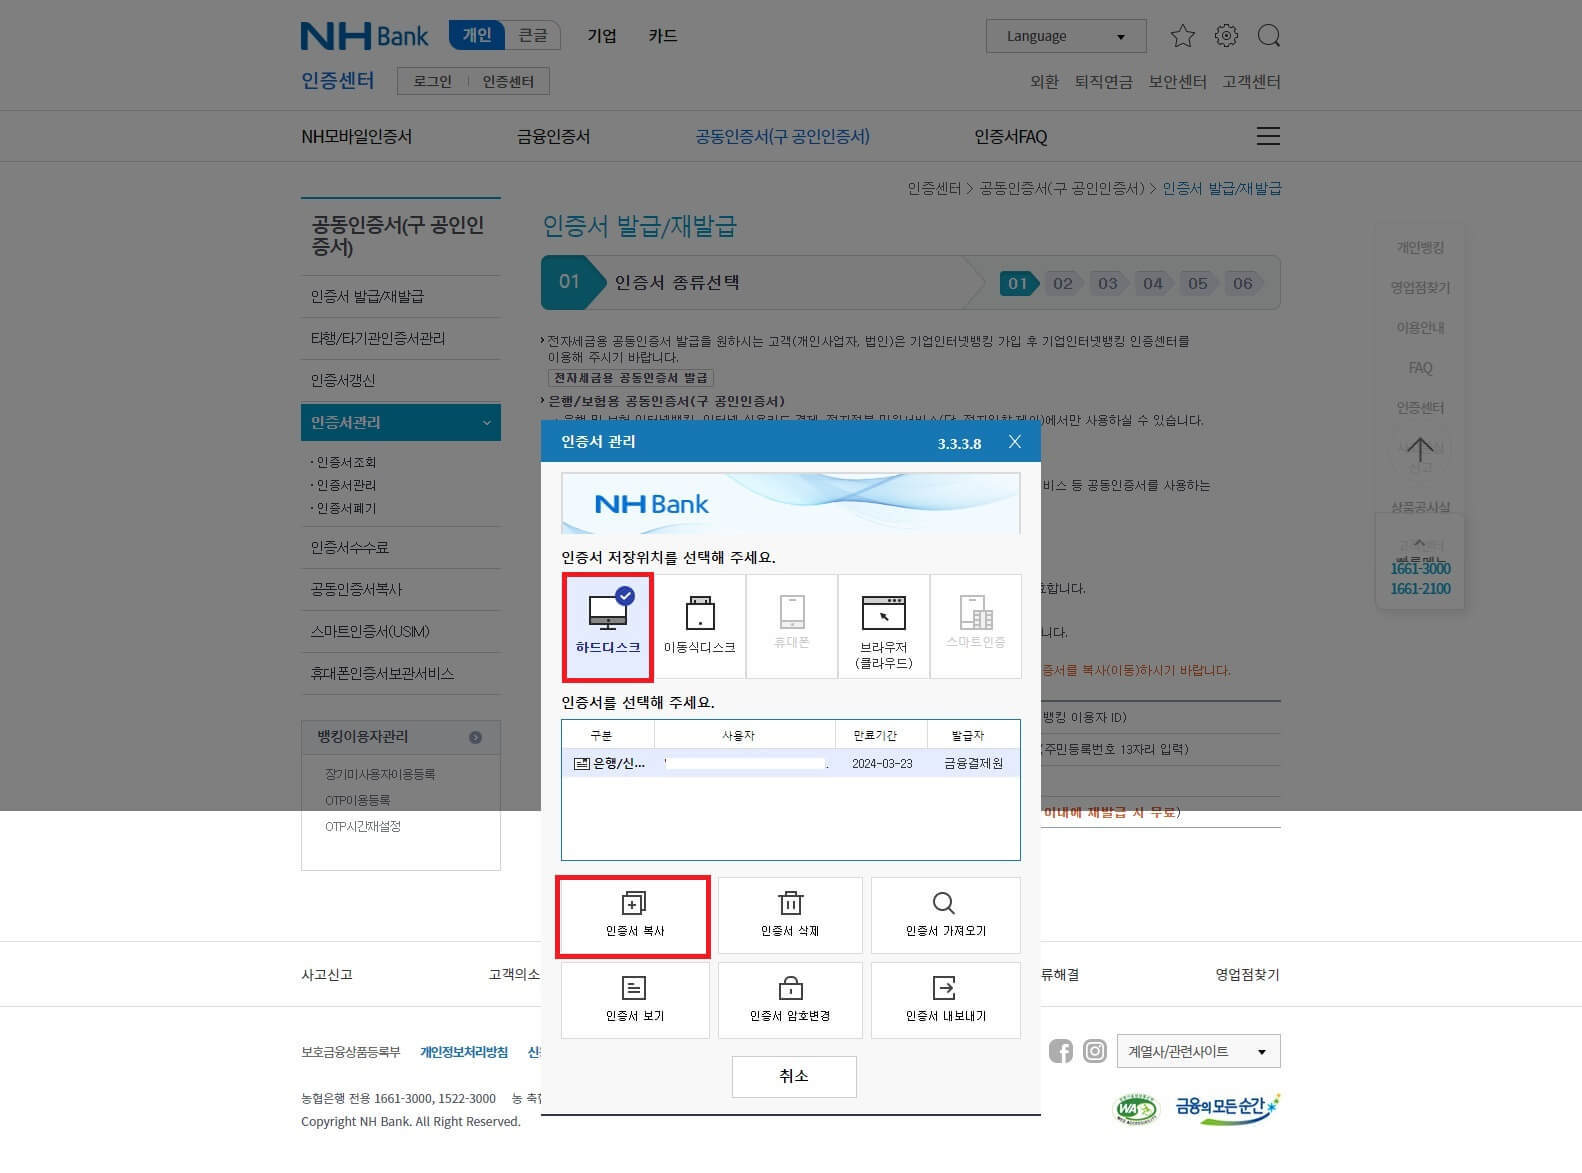The image size is (1582, 1173).
Task: Open 인증서 발급/재발급 sidebar item
Action: pos(400,296)
